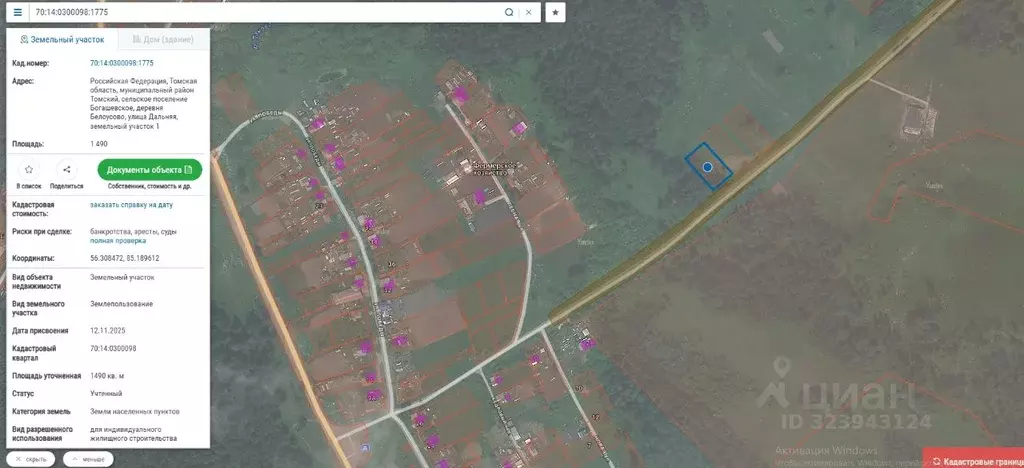
Task: Open cadastral quarter 70:14:0300098 value
Action: pos(112,348)
